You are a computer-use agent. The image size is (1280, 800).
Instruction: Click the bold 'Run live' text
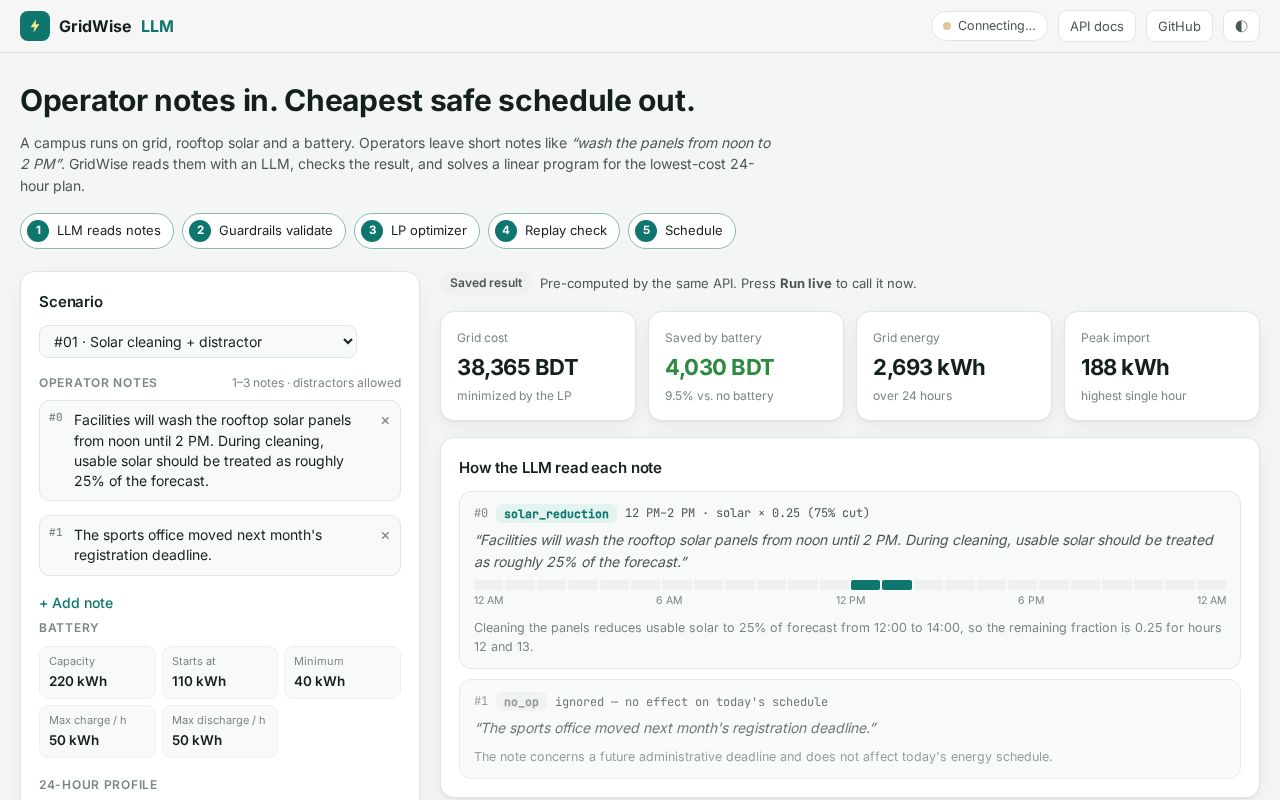[x=806, y=284]
